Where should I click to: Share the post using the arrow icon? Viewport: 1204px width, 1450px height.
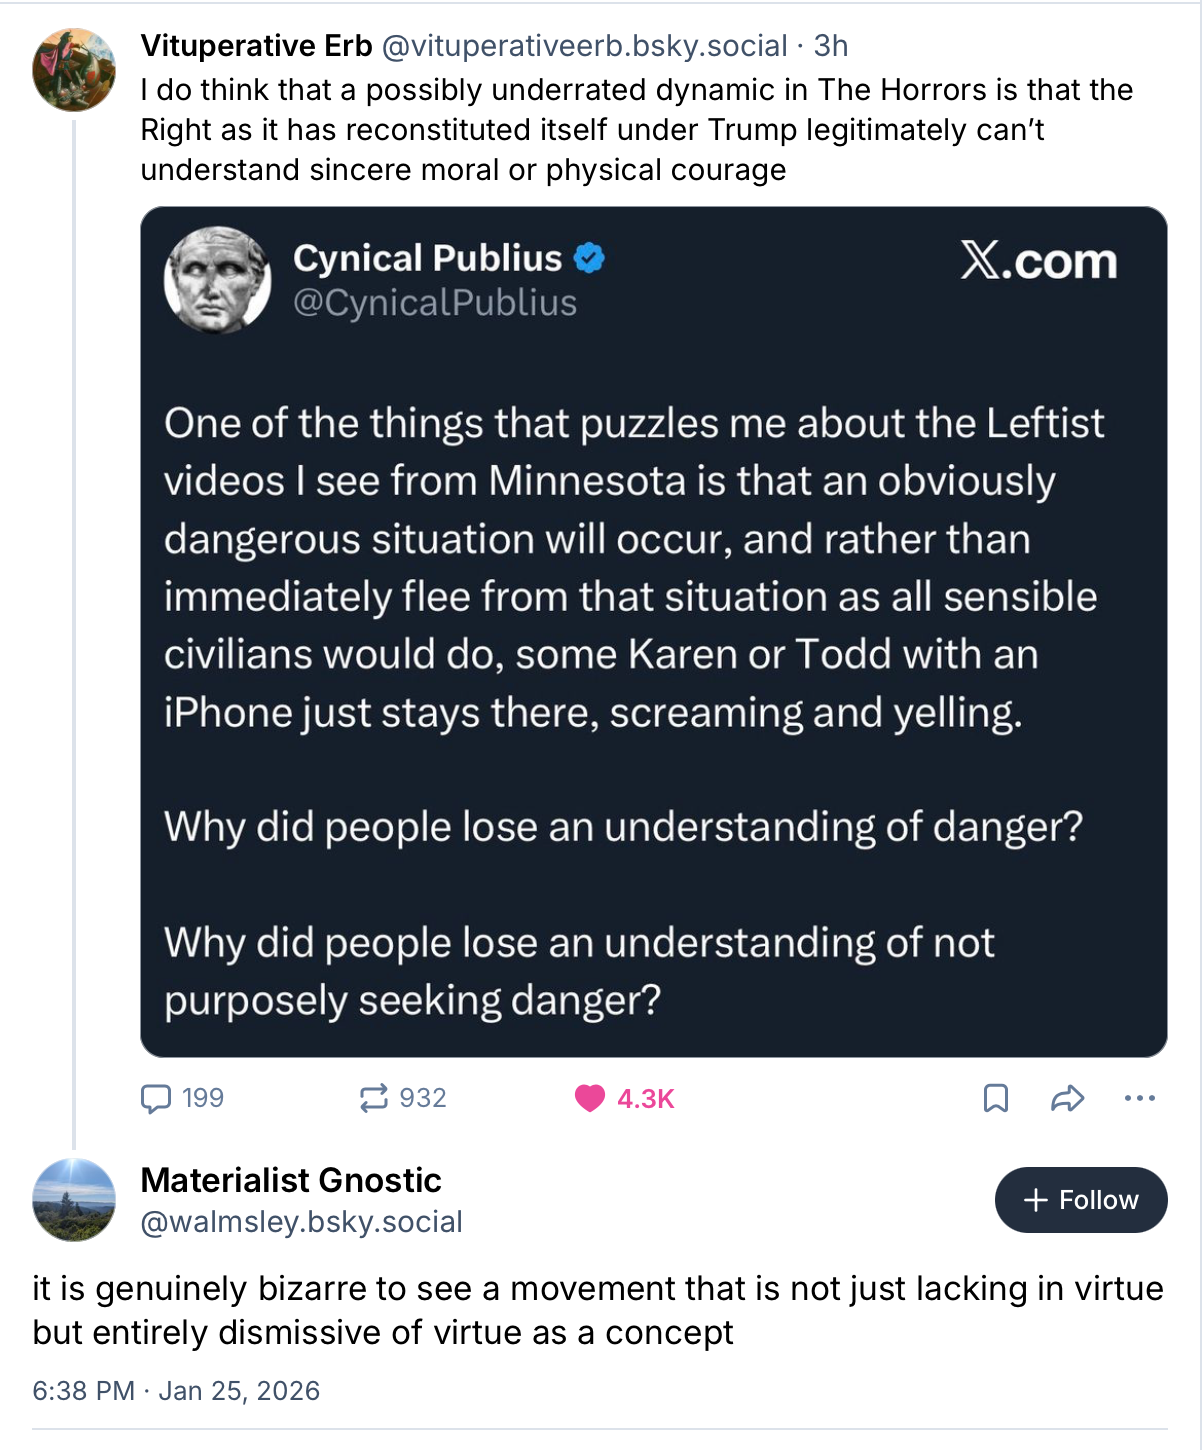[x=1067, y=1099]
